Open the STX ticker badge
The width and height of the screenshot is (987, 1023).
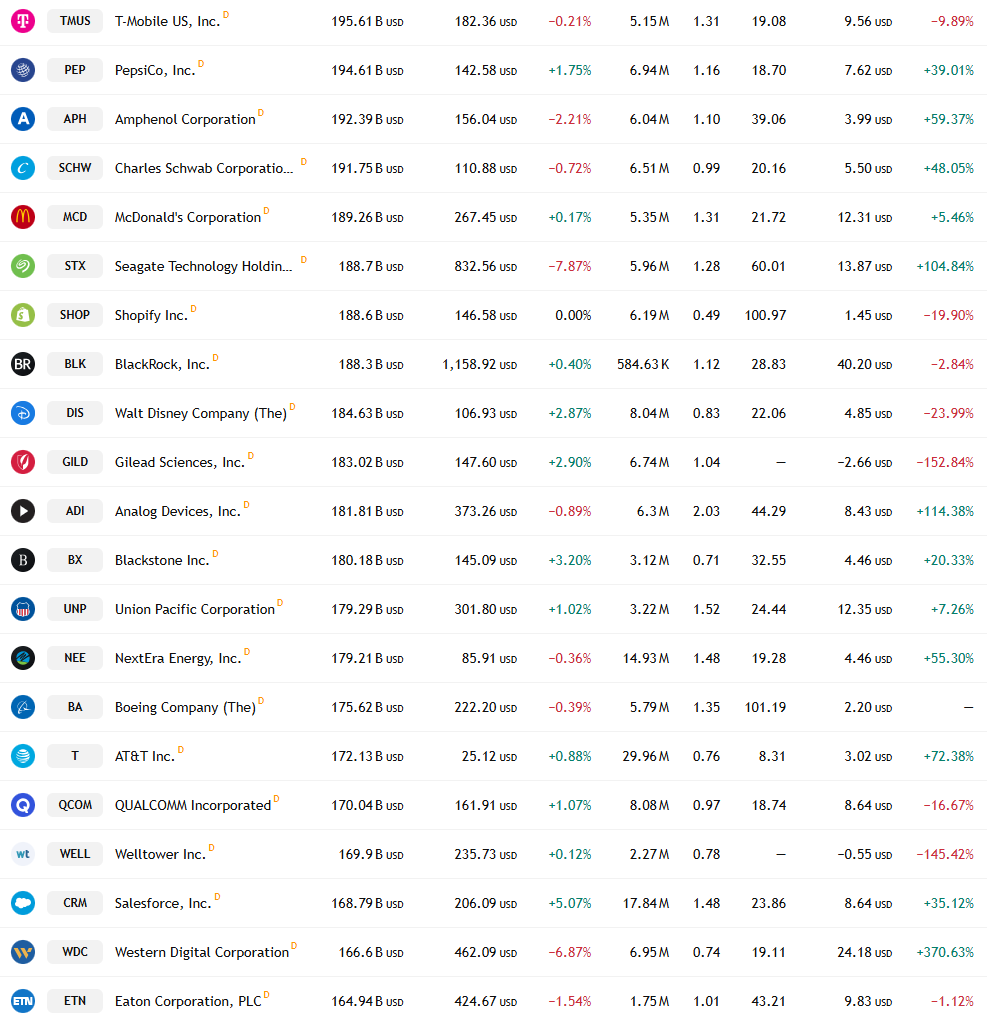point(75,266)
